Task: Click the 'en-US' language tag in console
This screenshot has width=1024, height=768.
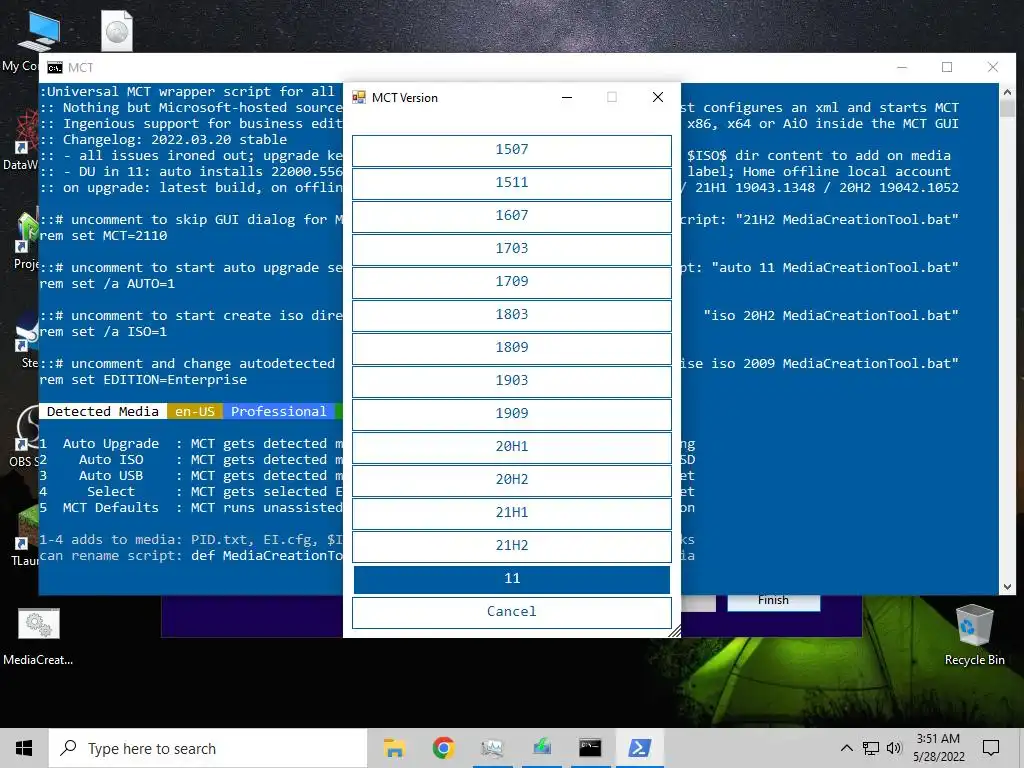Action: click(x=195, y=411)
